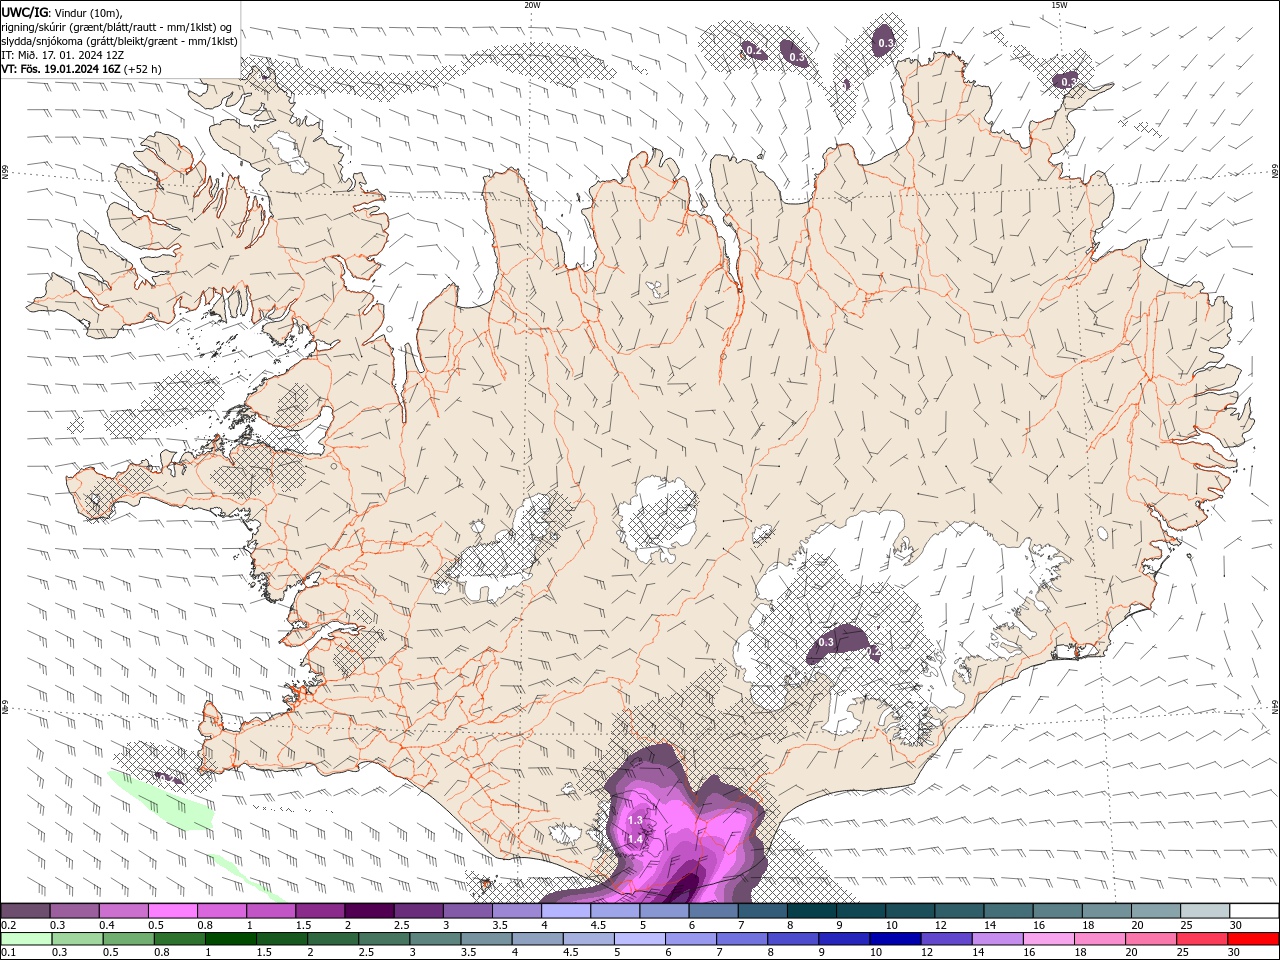The width and height of the screenshot is (1280, 960).
Task: Click the '15W' longitude label
Action: (x=1059, y=5)
